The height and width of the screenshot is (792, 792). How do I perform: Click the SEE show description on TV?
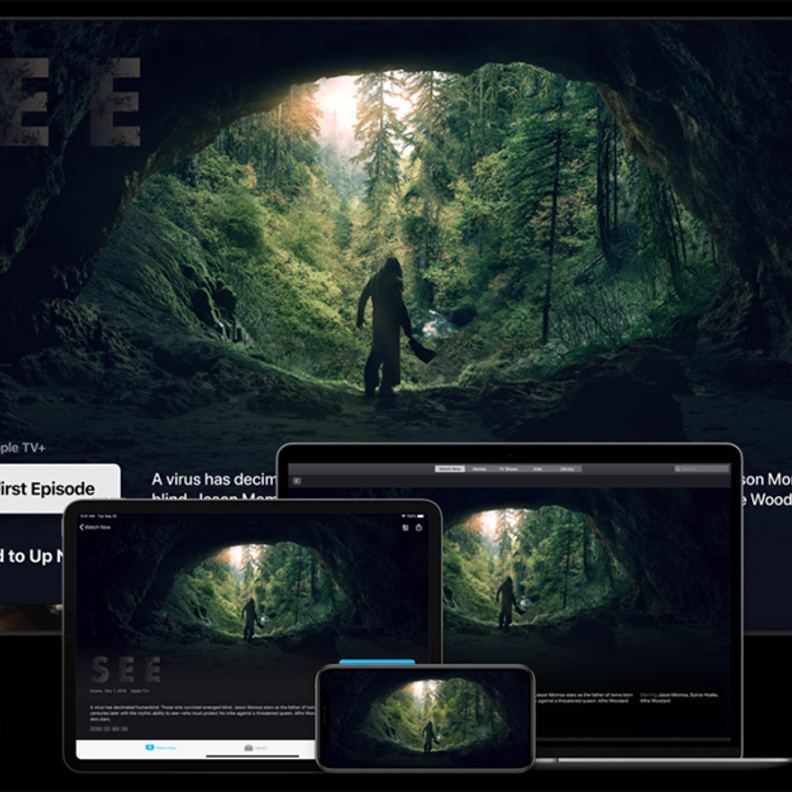210,489
